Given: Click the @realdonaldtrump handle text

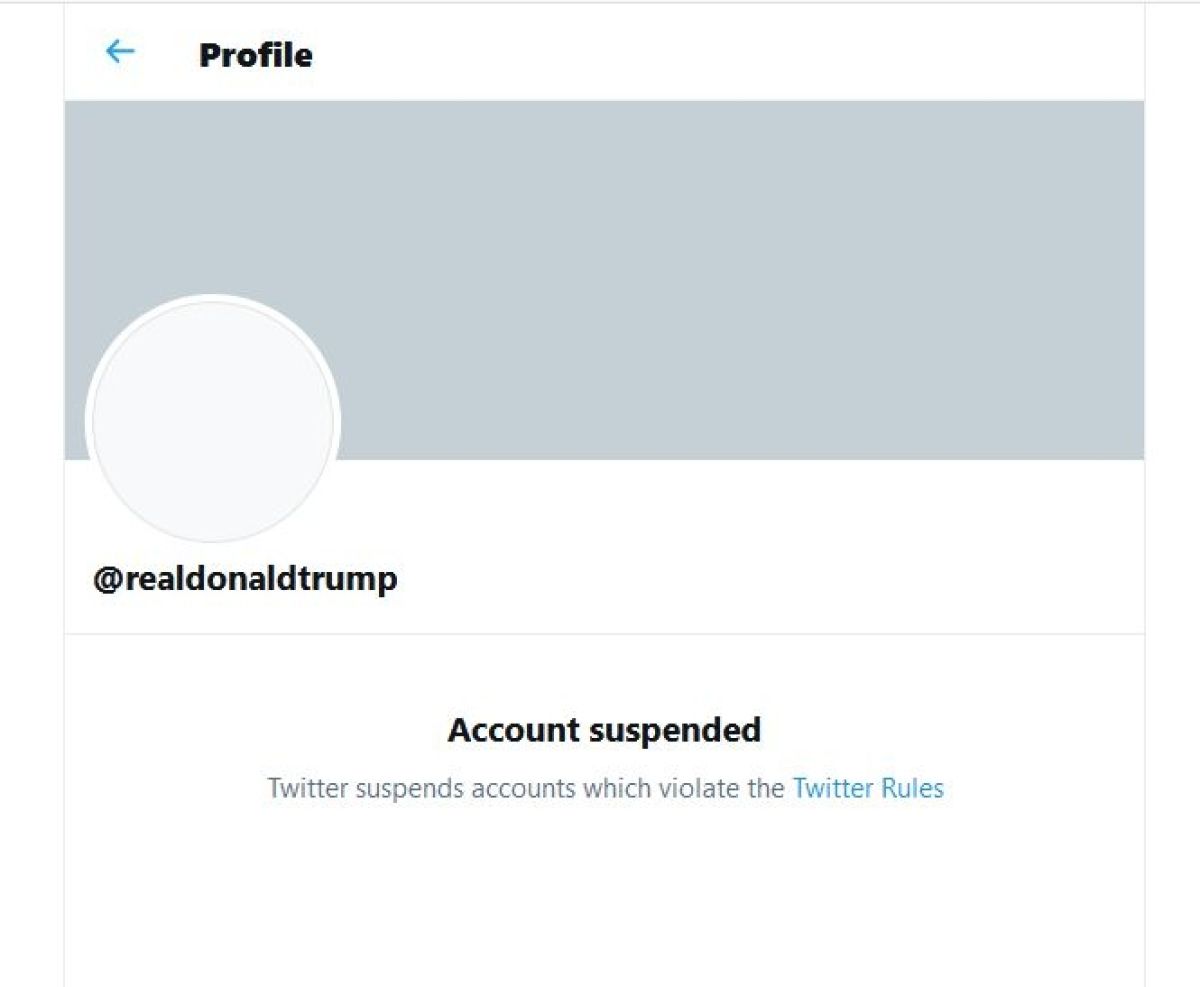Looking at the screenshot, I should pos(245,578).
